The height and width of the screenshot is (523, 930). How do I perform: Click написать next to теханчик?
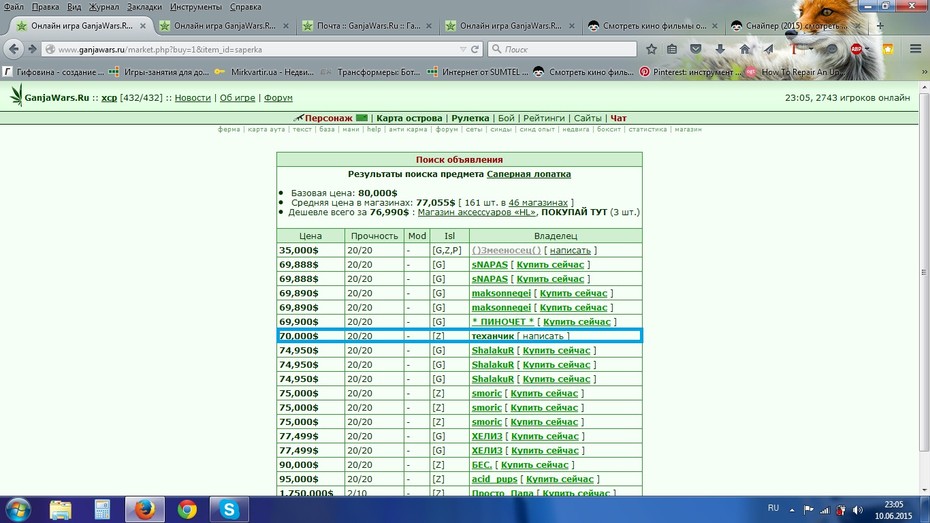pos(543,336)
